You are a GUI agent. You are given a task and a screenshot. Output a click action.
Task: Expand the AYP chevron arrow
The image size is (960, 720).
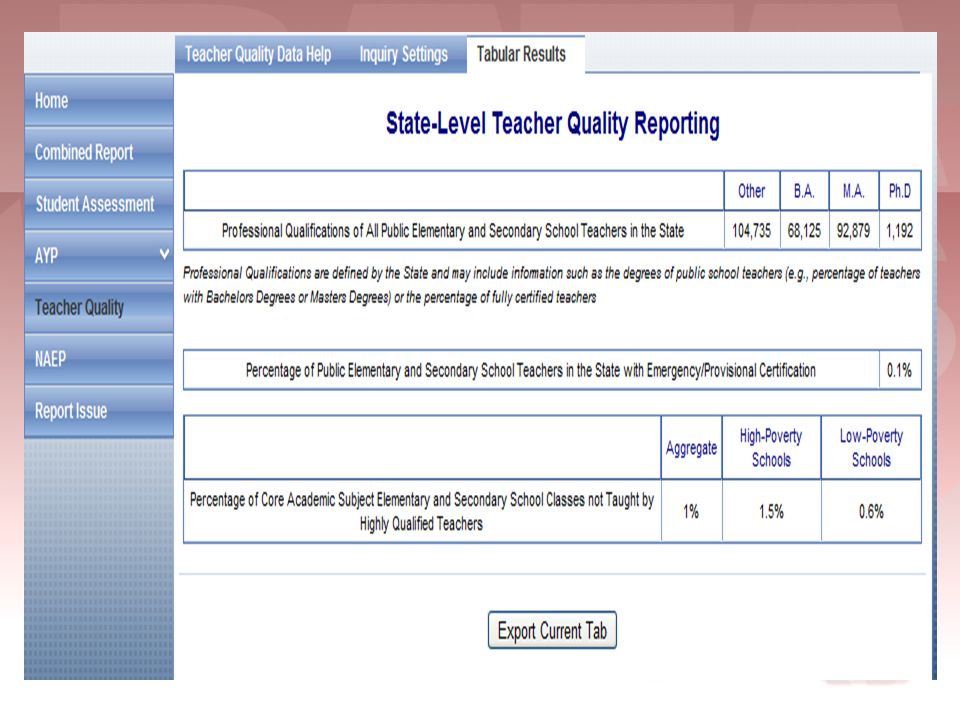[x=163, y=253]
